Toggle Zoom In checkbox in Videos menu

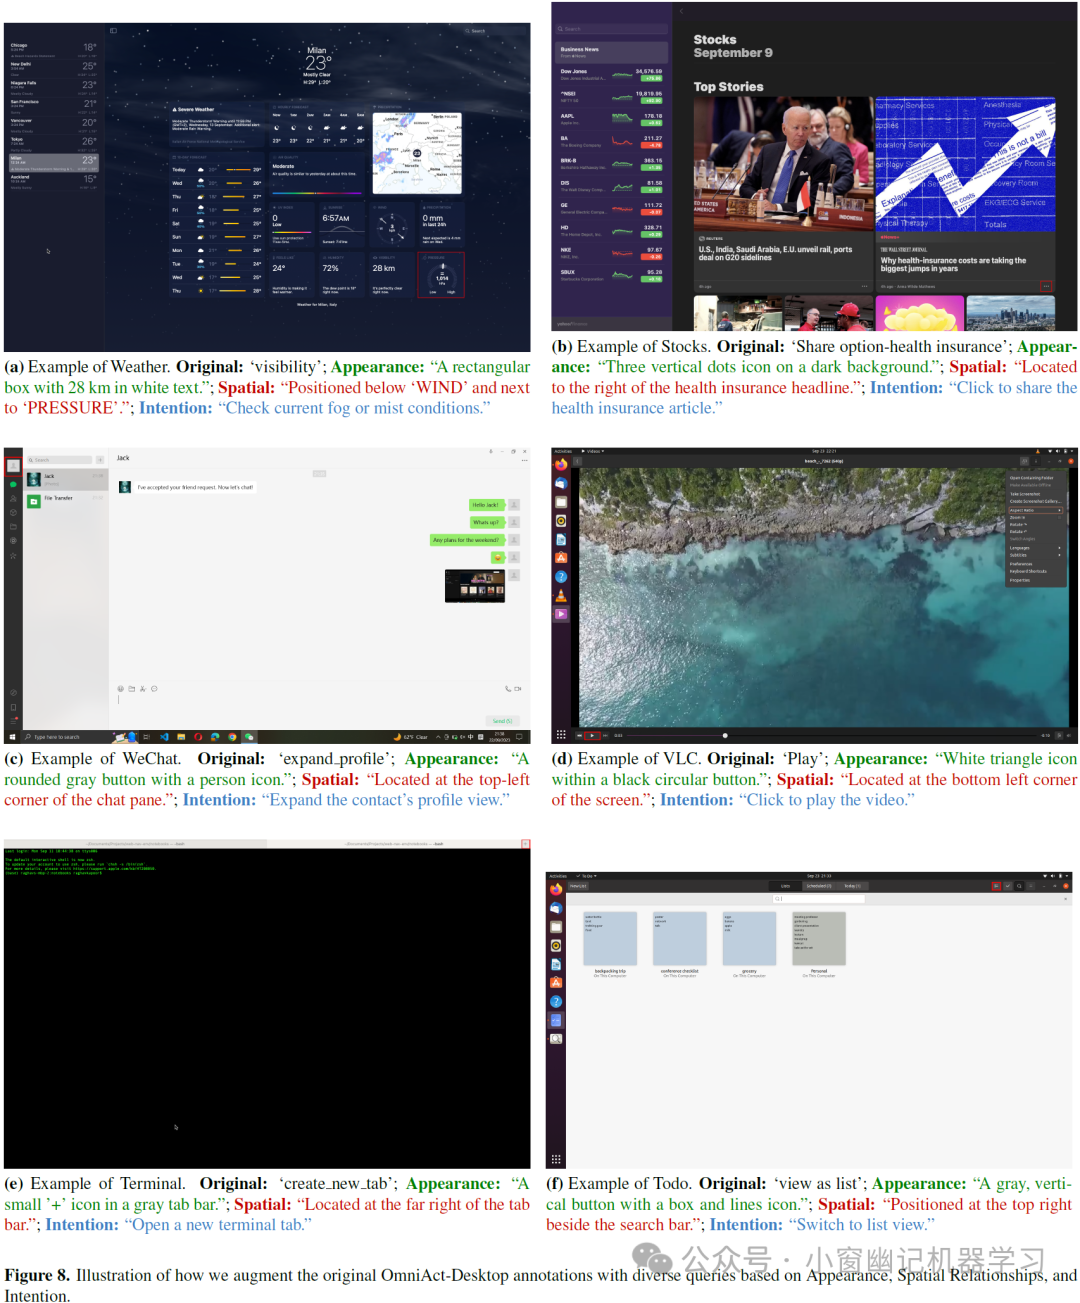[1060, 517]
